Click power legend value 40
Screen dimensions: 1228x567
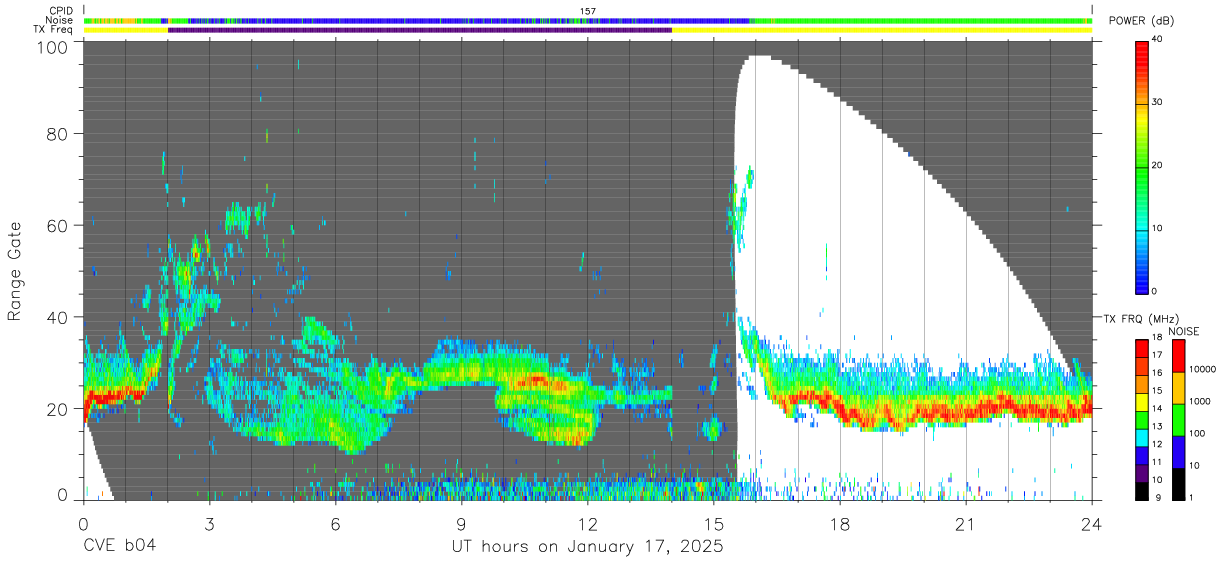(1157, 40)
